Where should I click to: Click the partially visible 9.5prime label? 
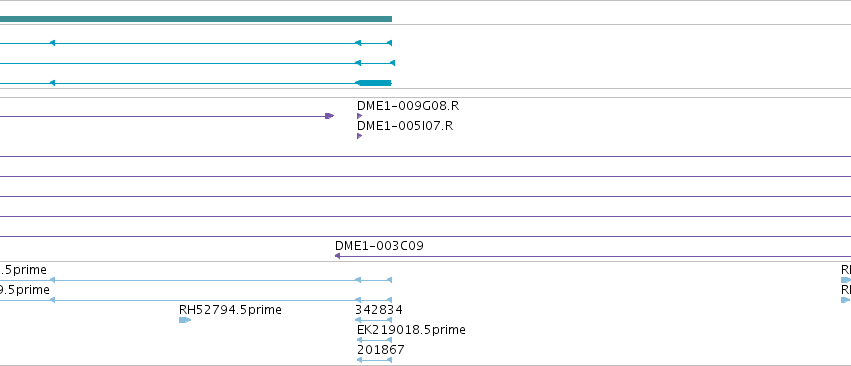point(24,289)
